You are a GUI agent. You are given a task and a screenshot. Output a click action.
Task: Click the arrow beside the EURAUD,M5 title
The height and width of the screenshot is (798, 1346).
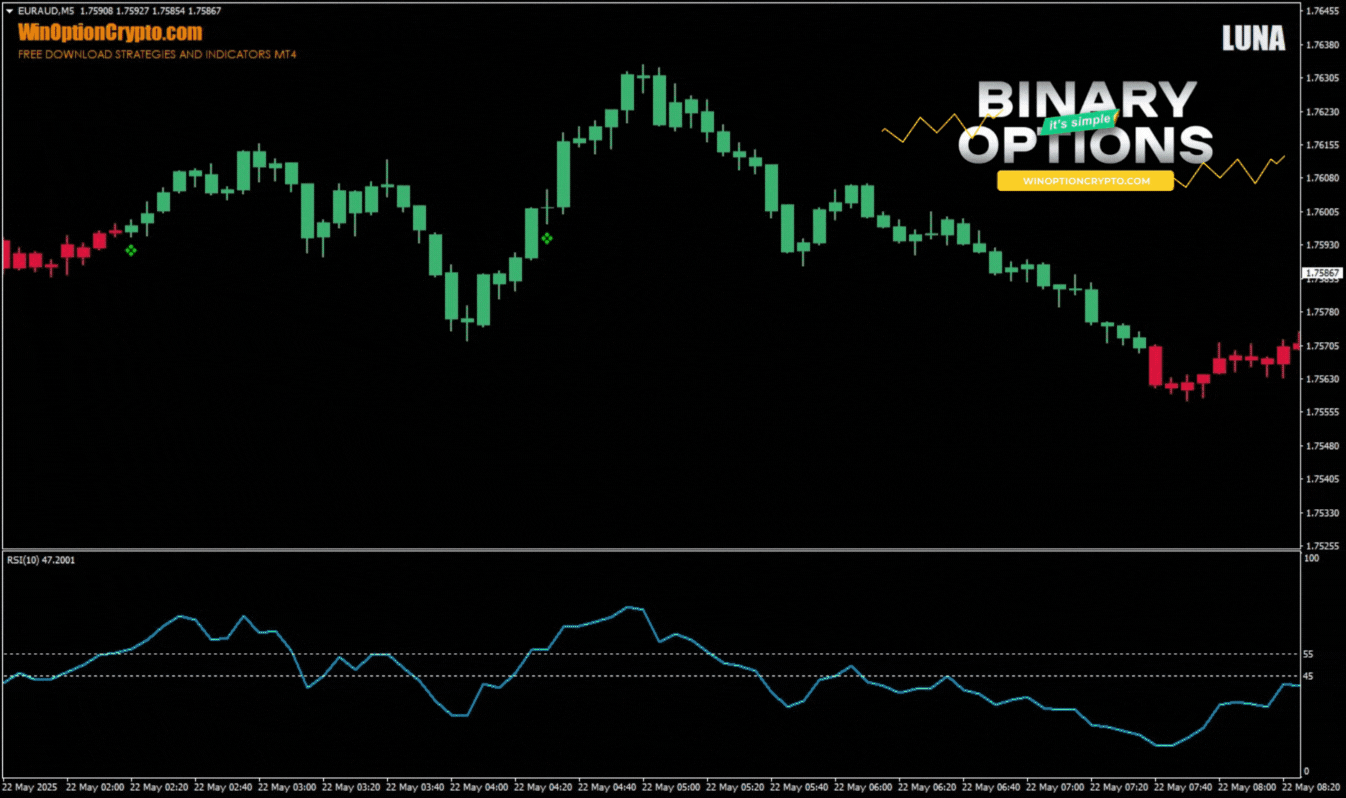pyautogui.click(x=9, y=11)
